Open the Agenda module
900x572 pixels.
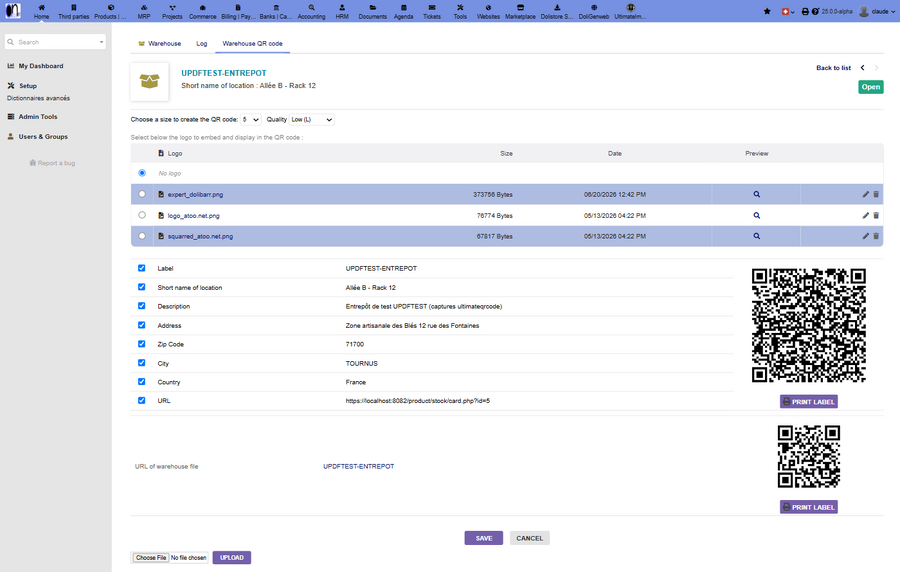[404, 11]
